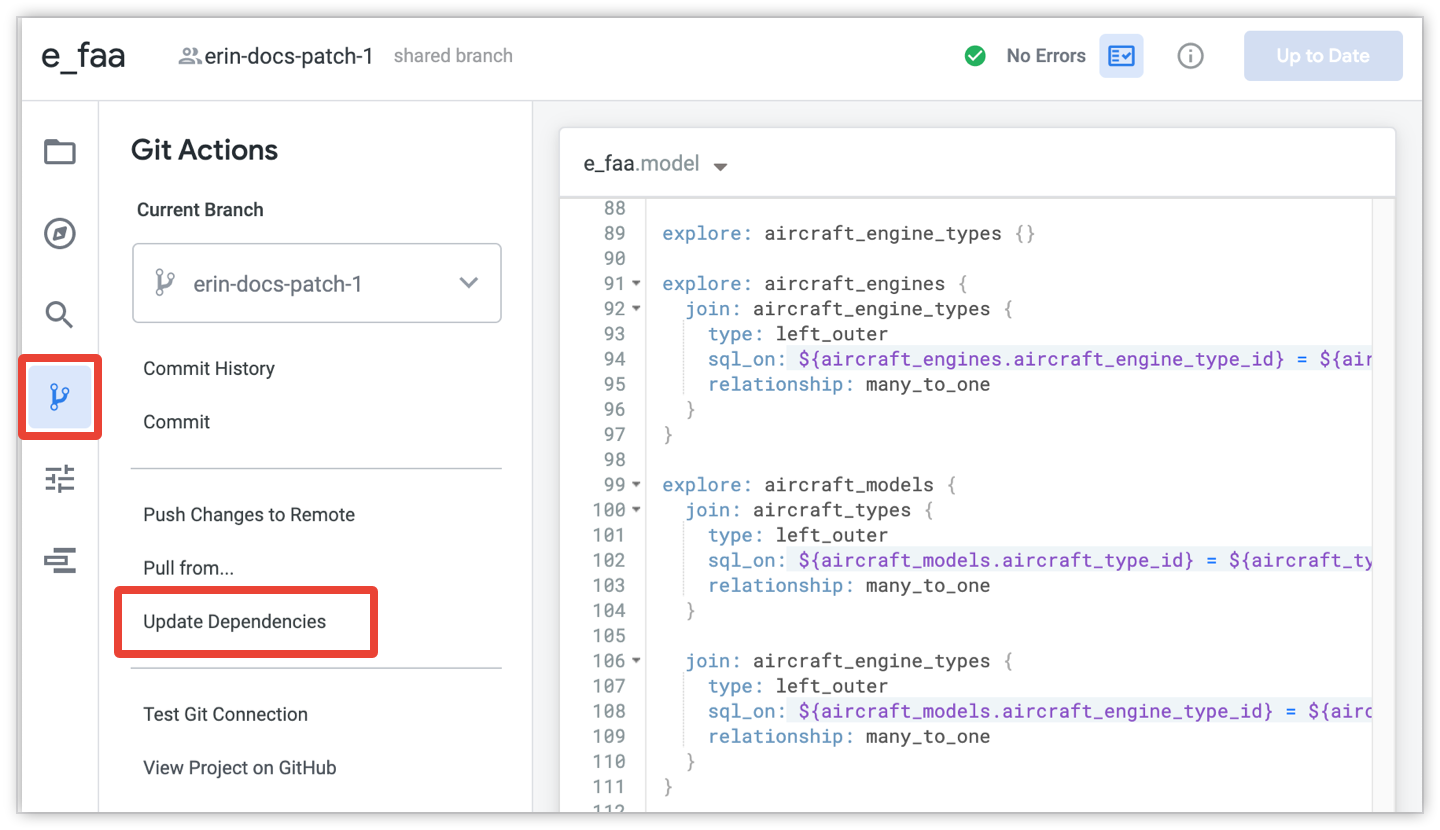Click Update Dependencies option
Viewport: 1440px width, 830px height.
235,622
